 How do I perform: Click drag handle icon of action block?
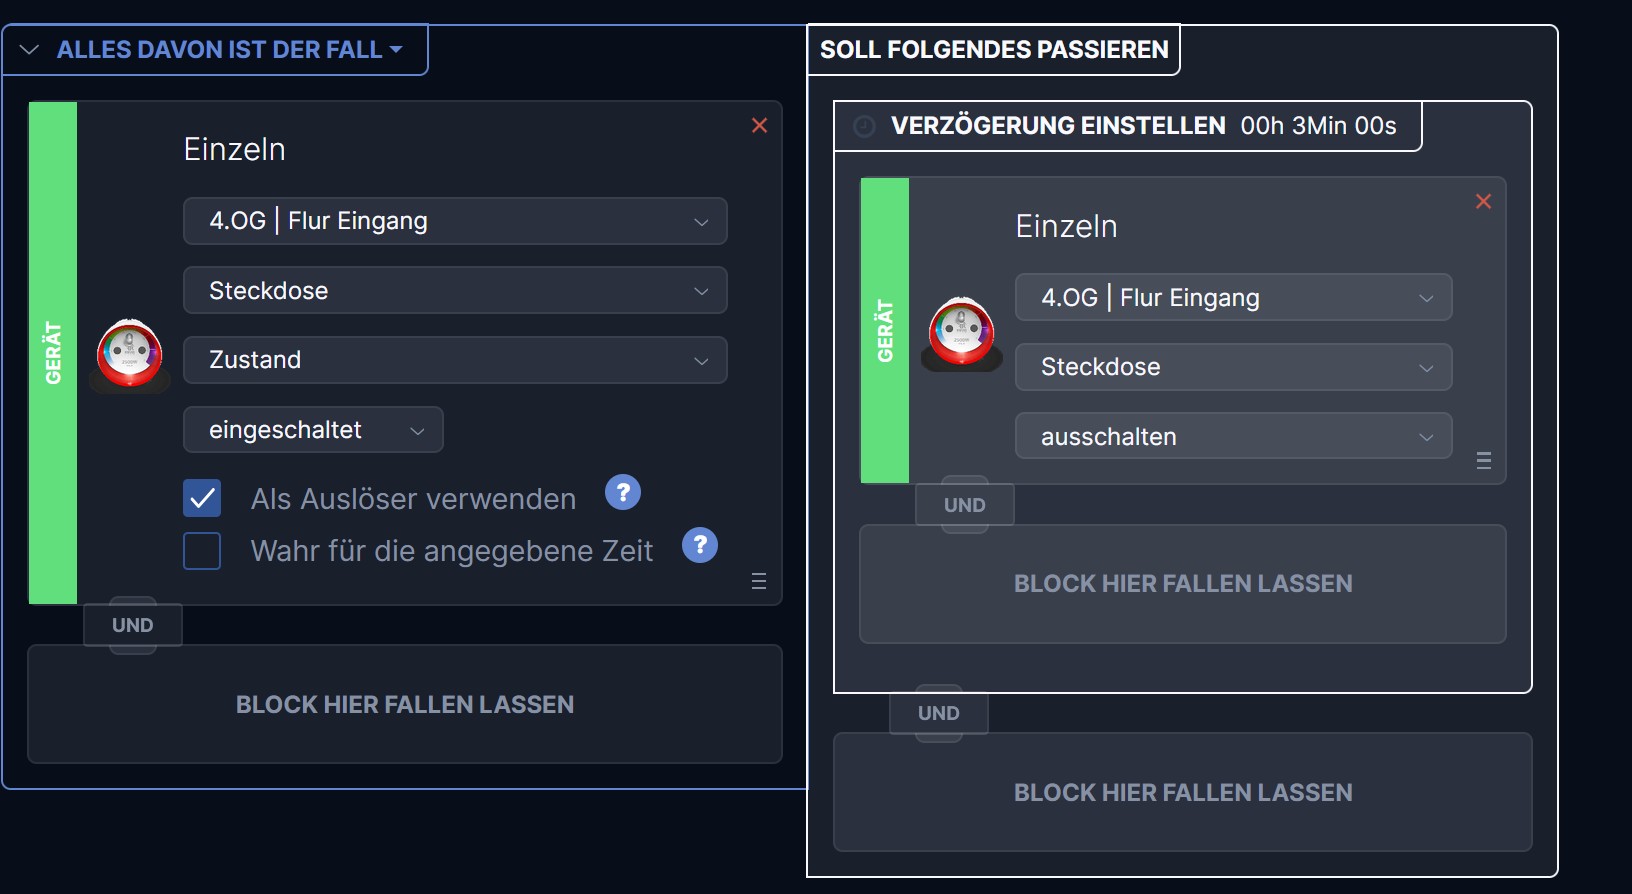[1484, 460]
